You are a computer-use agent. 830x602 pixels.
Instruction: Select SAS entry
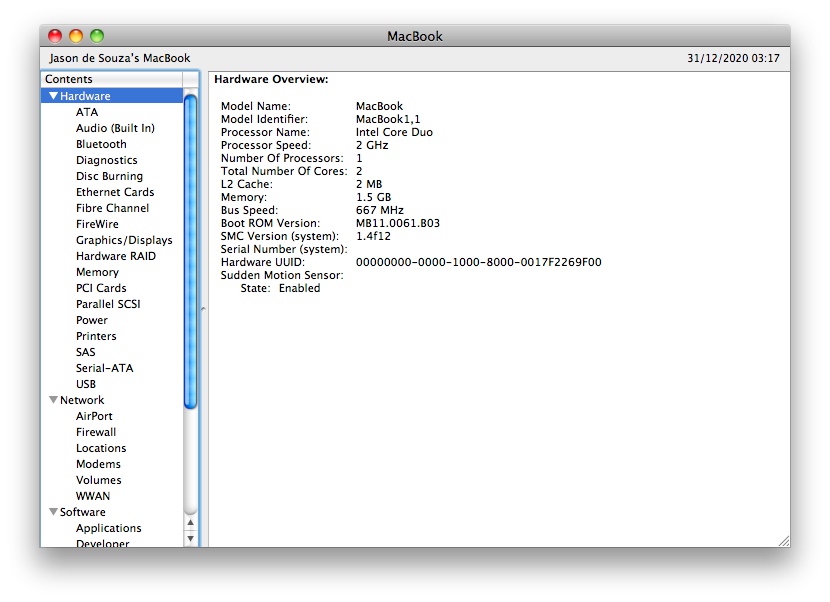[85, 352]
